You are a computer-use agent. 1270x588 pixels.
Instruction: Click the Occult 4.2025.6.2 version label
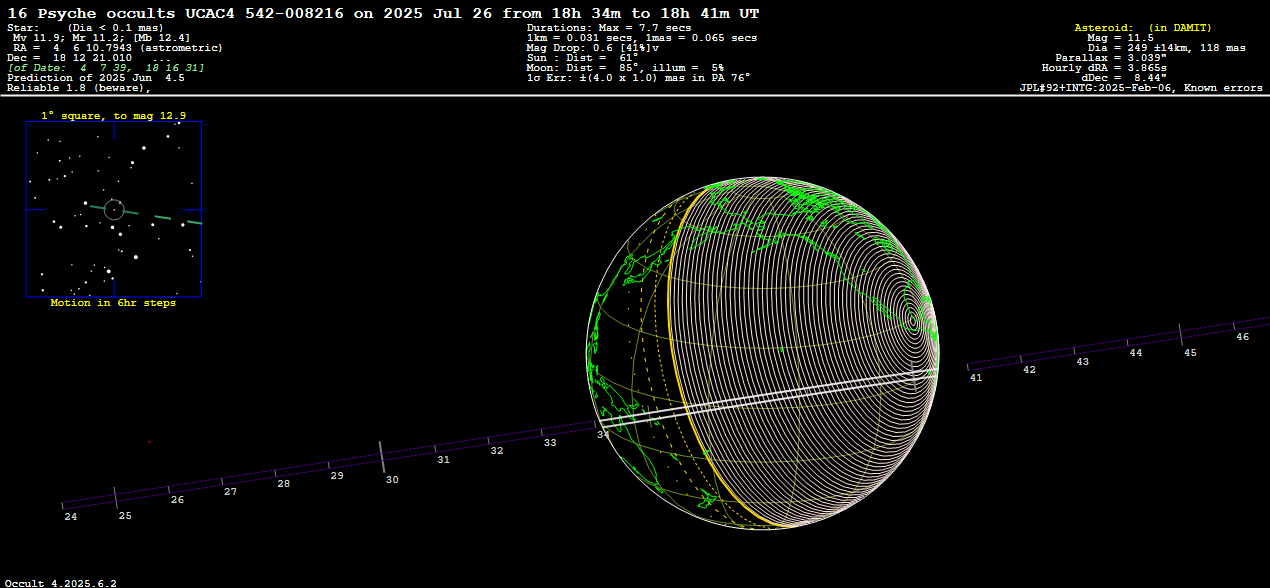tap(60, 582)
